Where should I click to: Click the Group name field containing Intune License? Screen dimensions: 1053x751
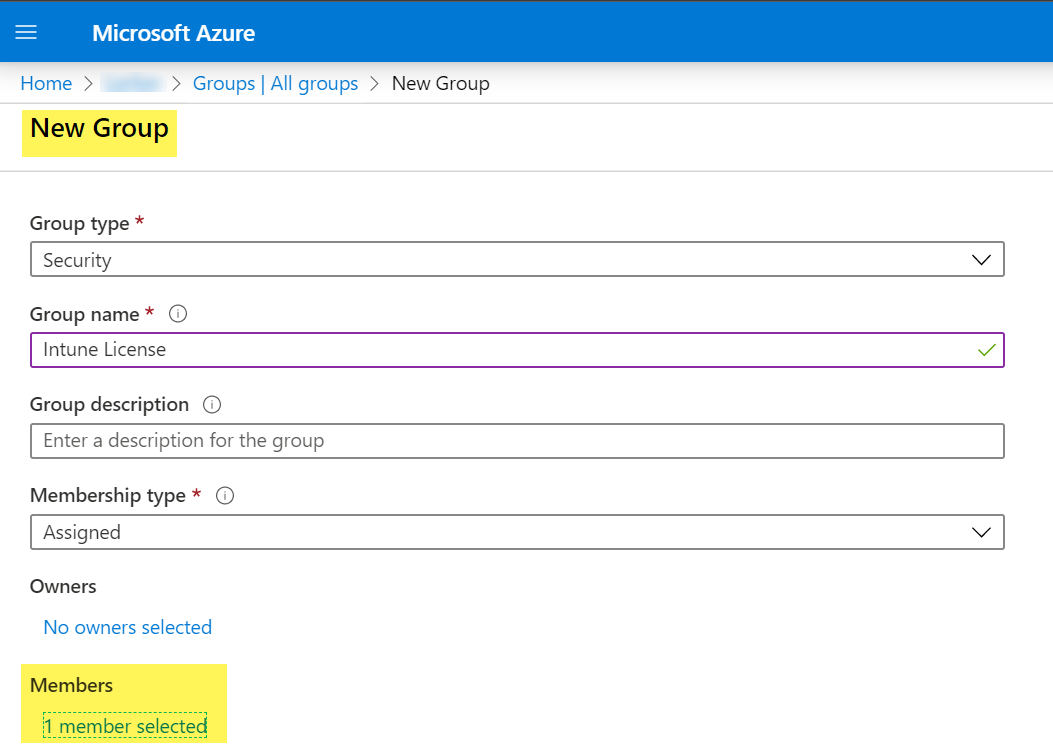point(500,350)
